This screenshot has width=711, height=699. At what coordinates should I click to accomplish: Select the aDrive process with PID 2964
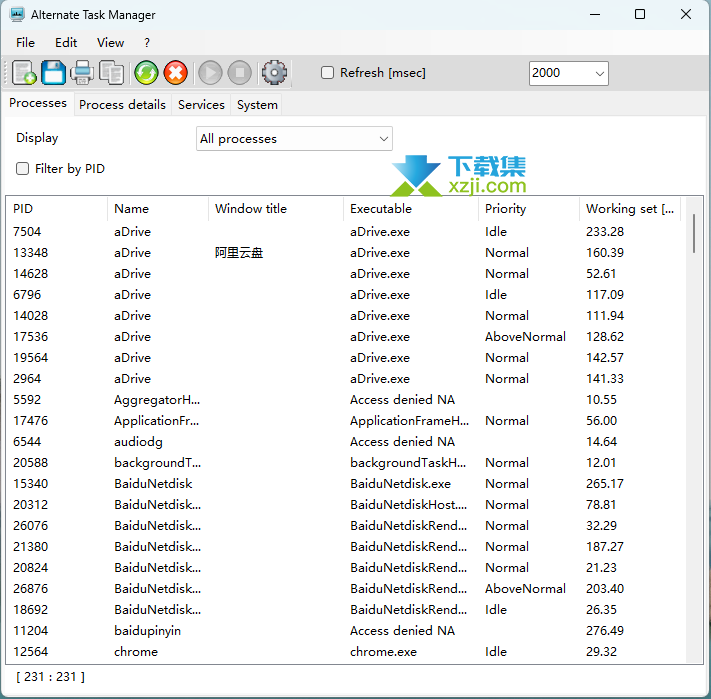(x=345, y=379)
